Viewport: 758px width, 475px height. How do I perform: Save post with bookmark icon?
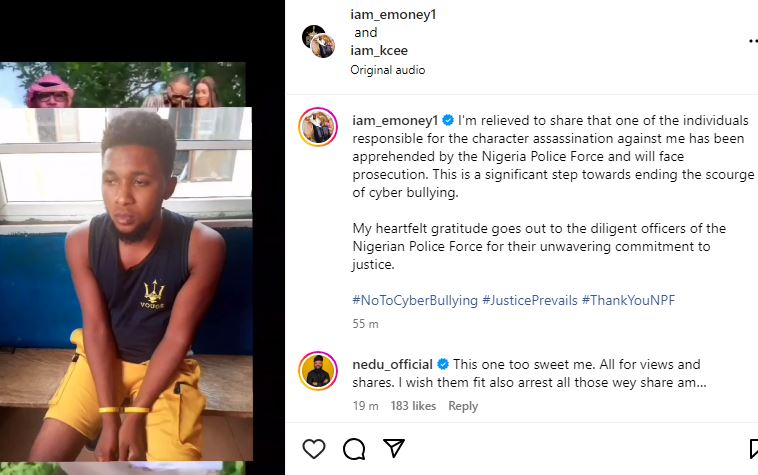754,449
